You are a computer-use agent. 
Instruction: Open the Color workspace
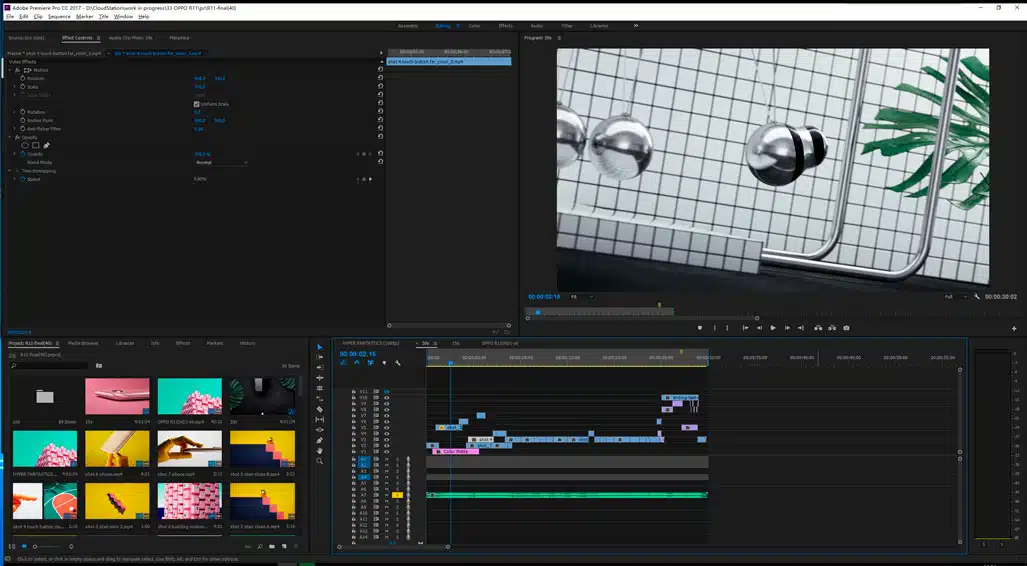(474, 26)
